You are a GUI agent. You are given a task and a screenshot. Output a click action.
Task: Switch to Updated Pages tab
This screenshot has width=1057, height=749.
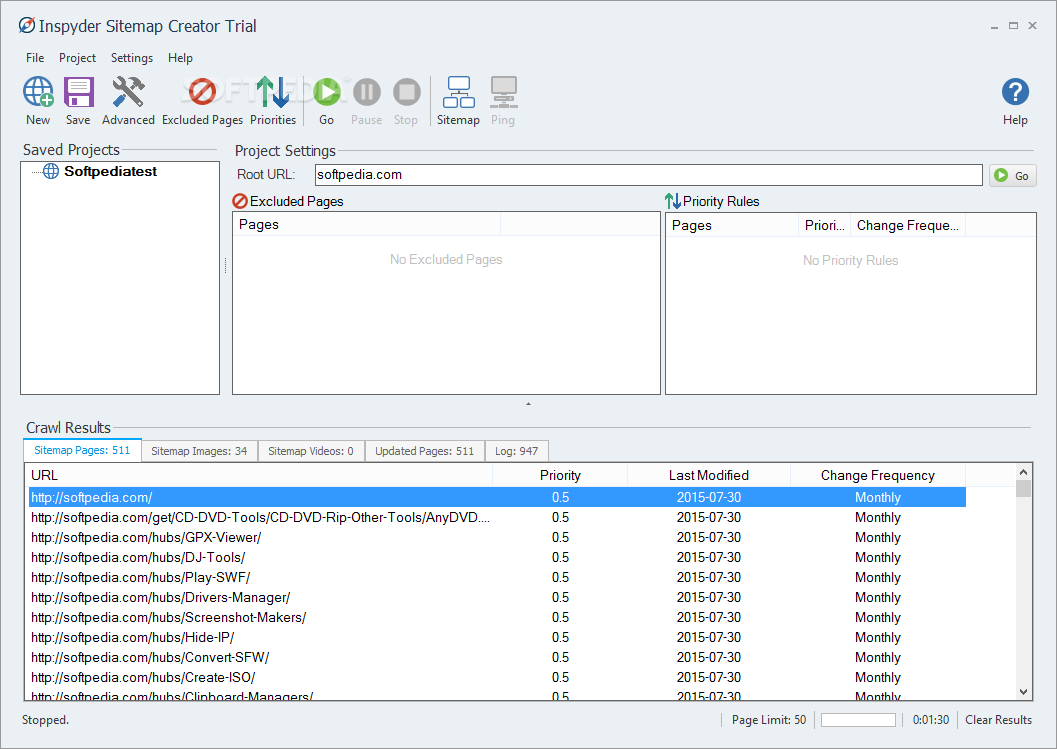[425, 451]
